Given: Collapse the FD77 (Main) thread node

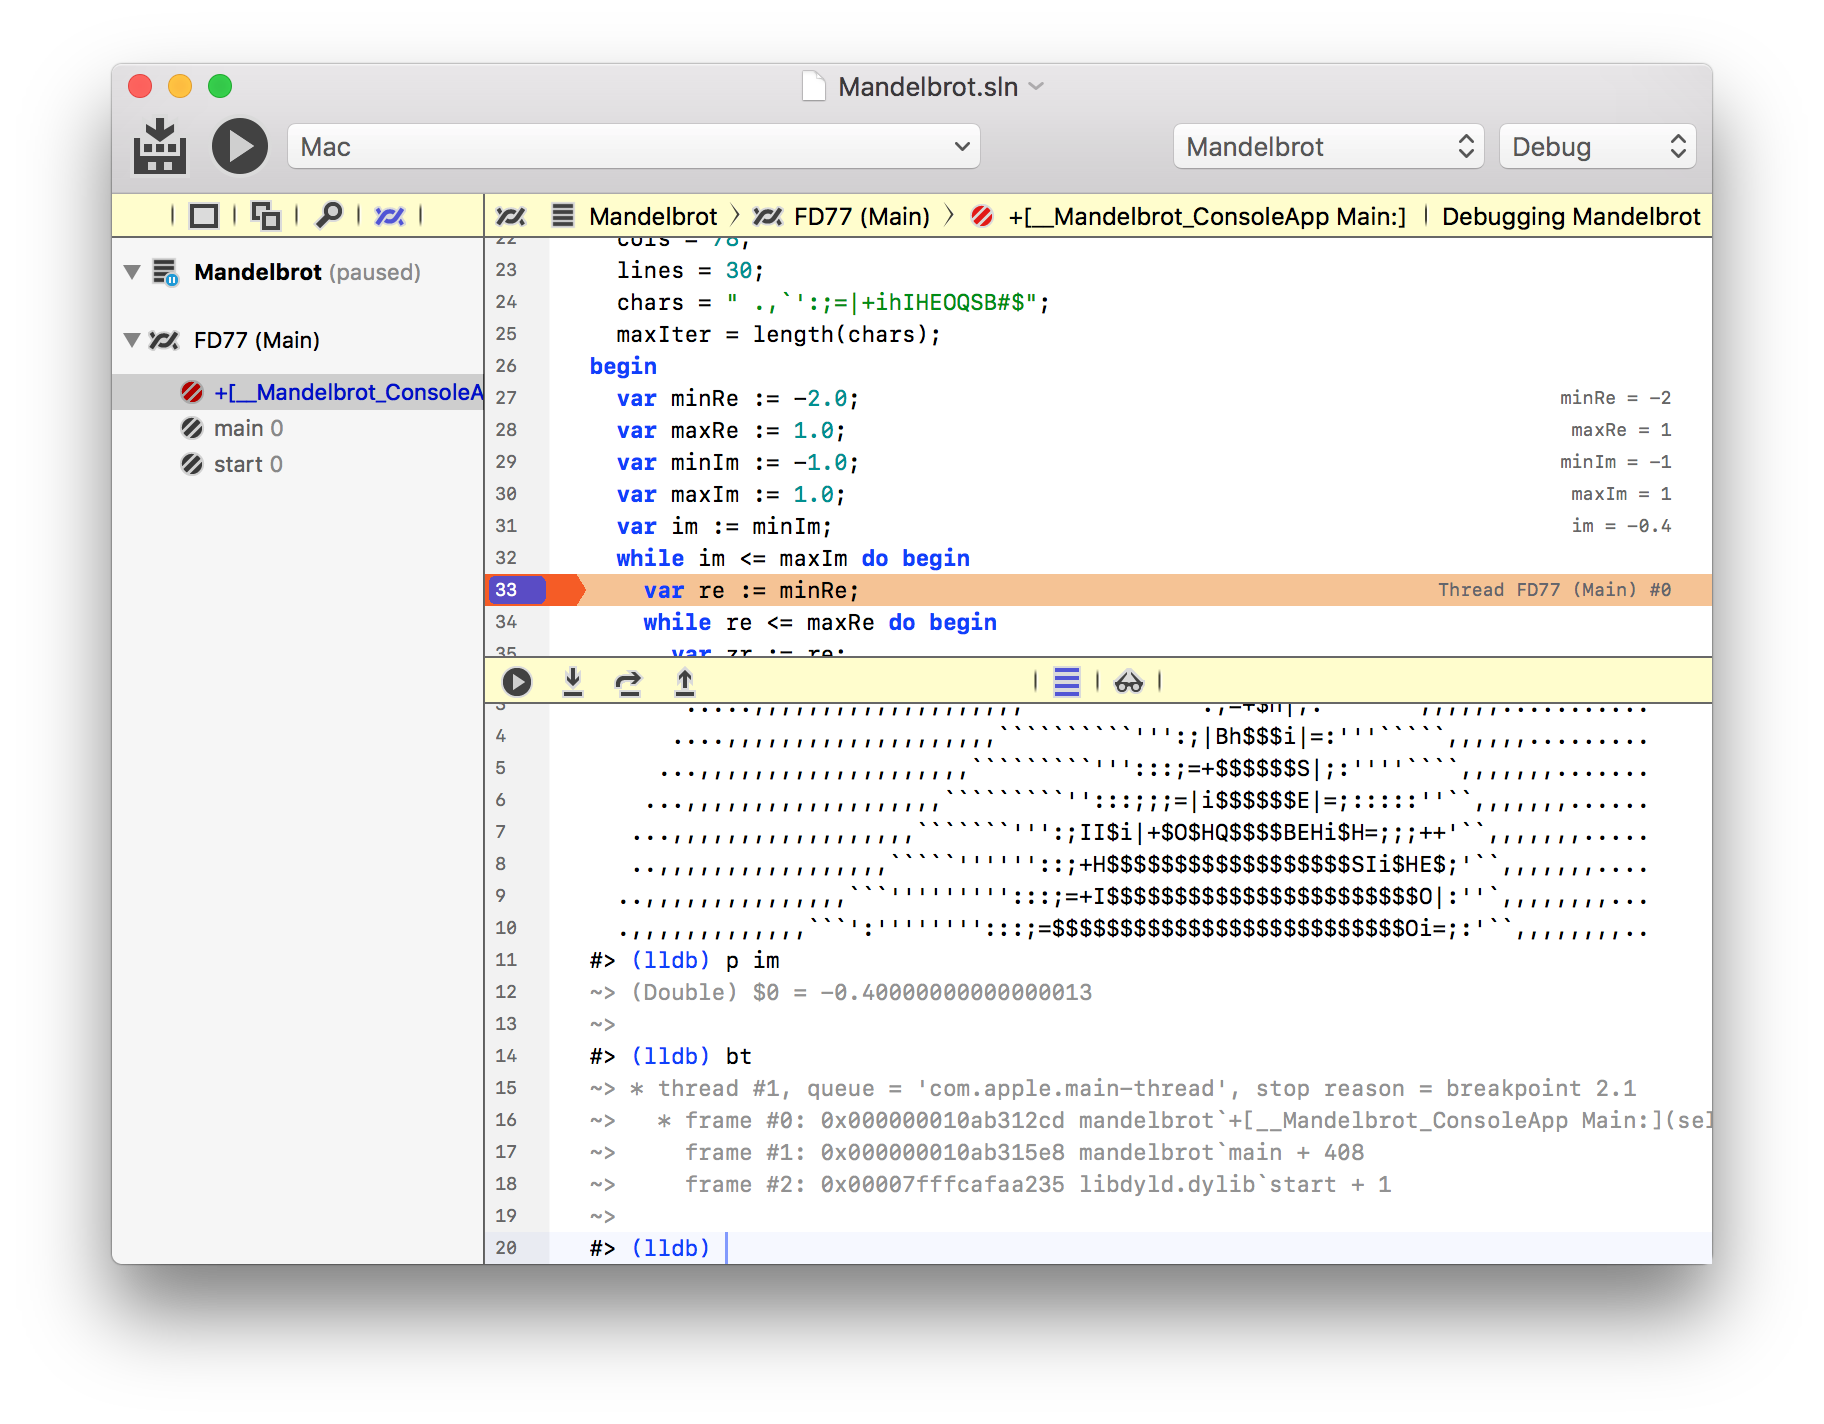Looking at the screenshot, I should click(132, 340).
